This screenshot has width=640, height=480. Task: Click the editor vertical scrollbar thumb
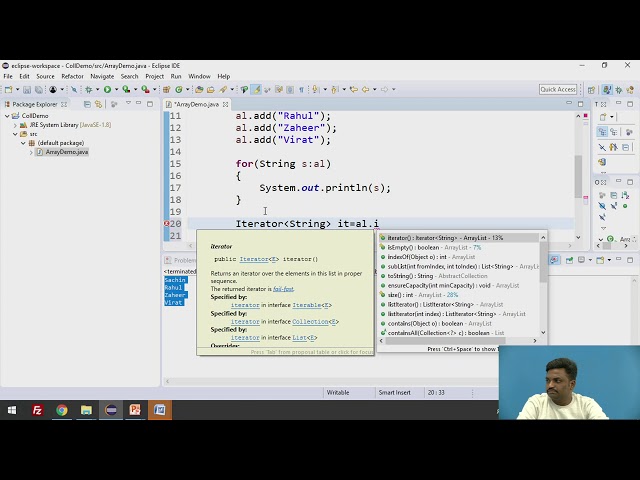point(578,177)
